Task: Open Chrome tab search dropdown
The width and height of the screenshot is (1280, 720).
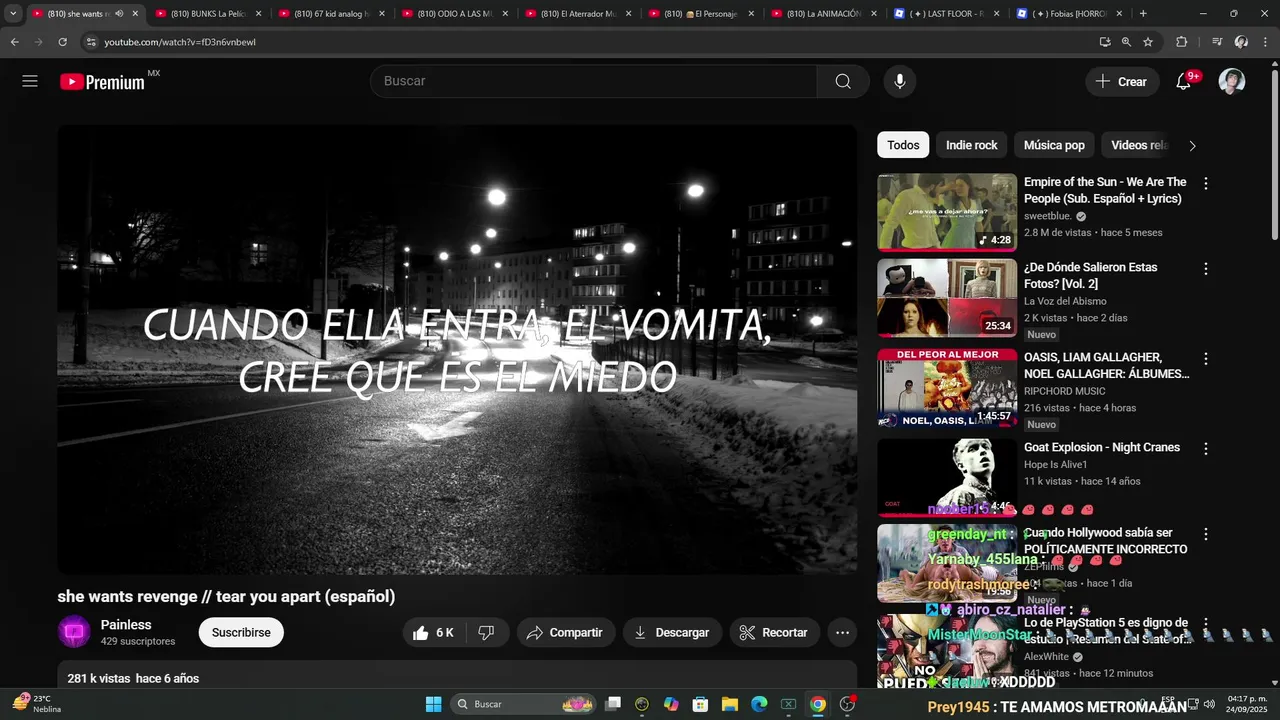Action: point(13,14)
